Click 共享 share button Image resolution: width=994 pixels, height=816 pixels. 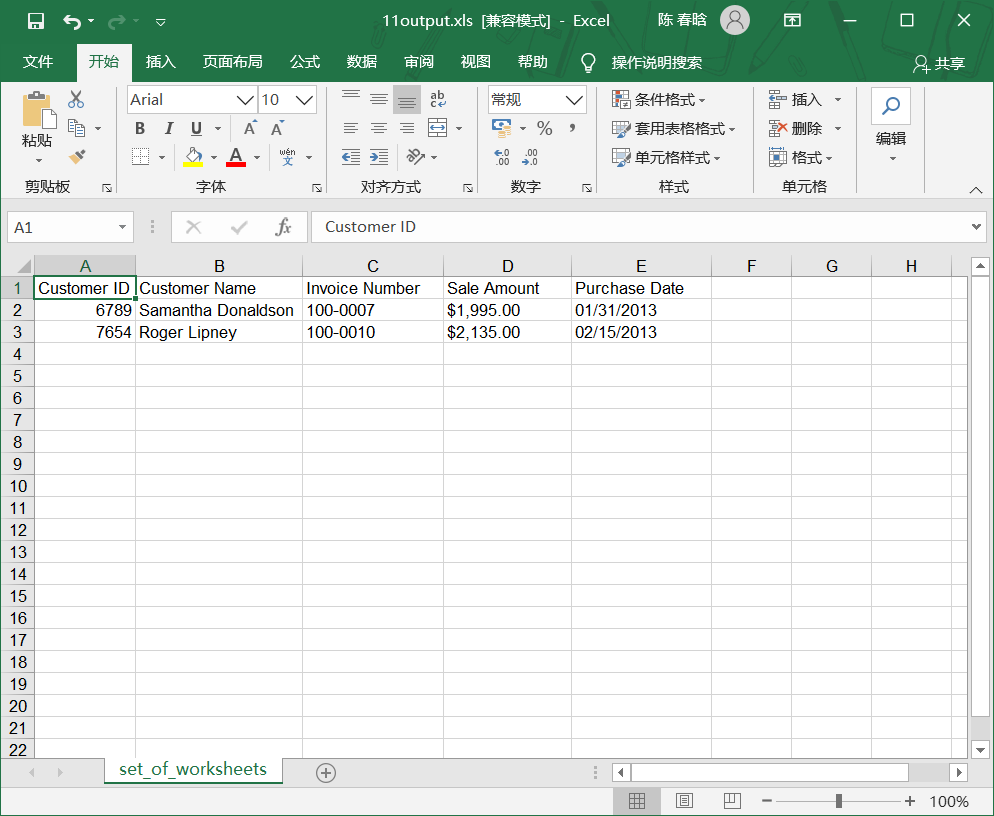(939, 63)
